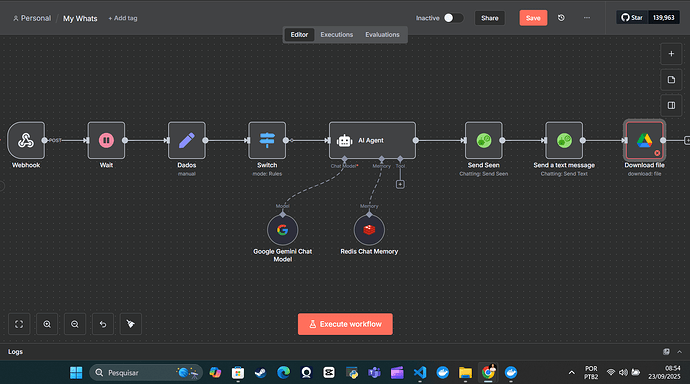Add a tool to the AI Agent
The height and width of the screenshot is (384, 690).
point(400,184)
